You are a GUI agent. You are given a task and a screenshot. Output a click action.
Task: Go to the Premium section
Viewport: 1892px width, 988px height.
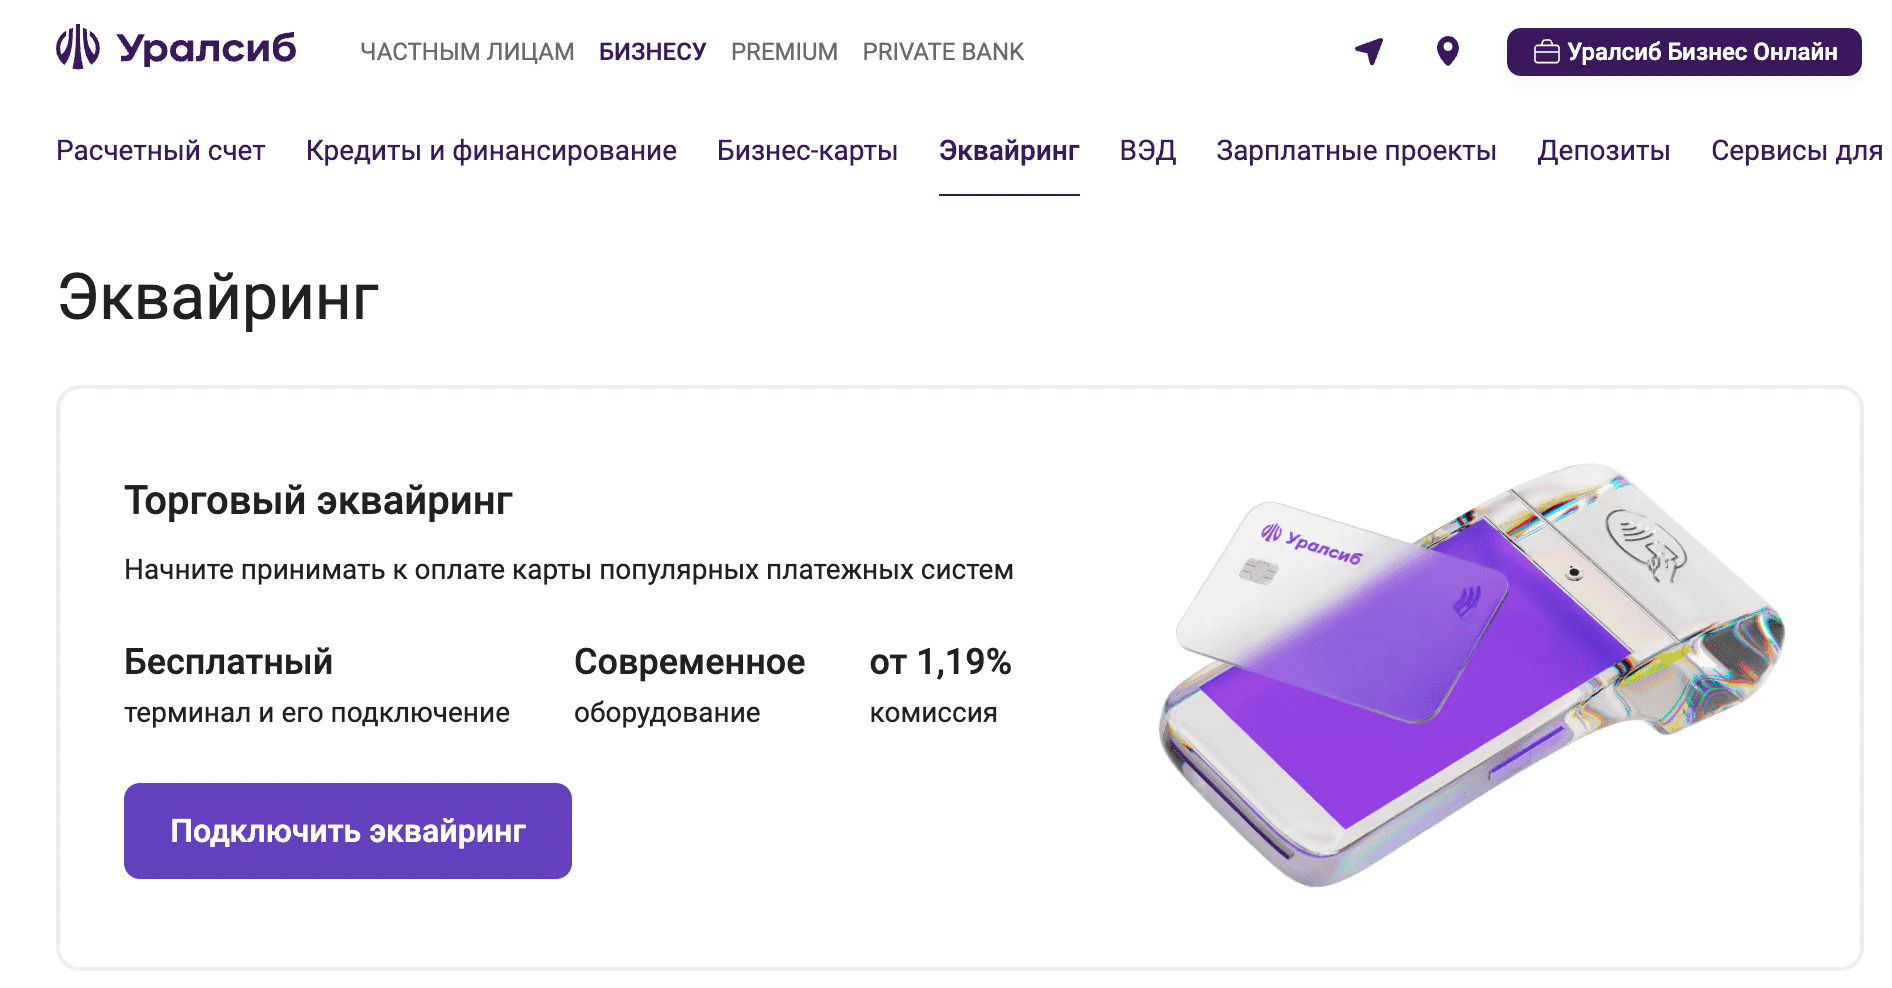click(x=784, y=52)
